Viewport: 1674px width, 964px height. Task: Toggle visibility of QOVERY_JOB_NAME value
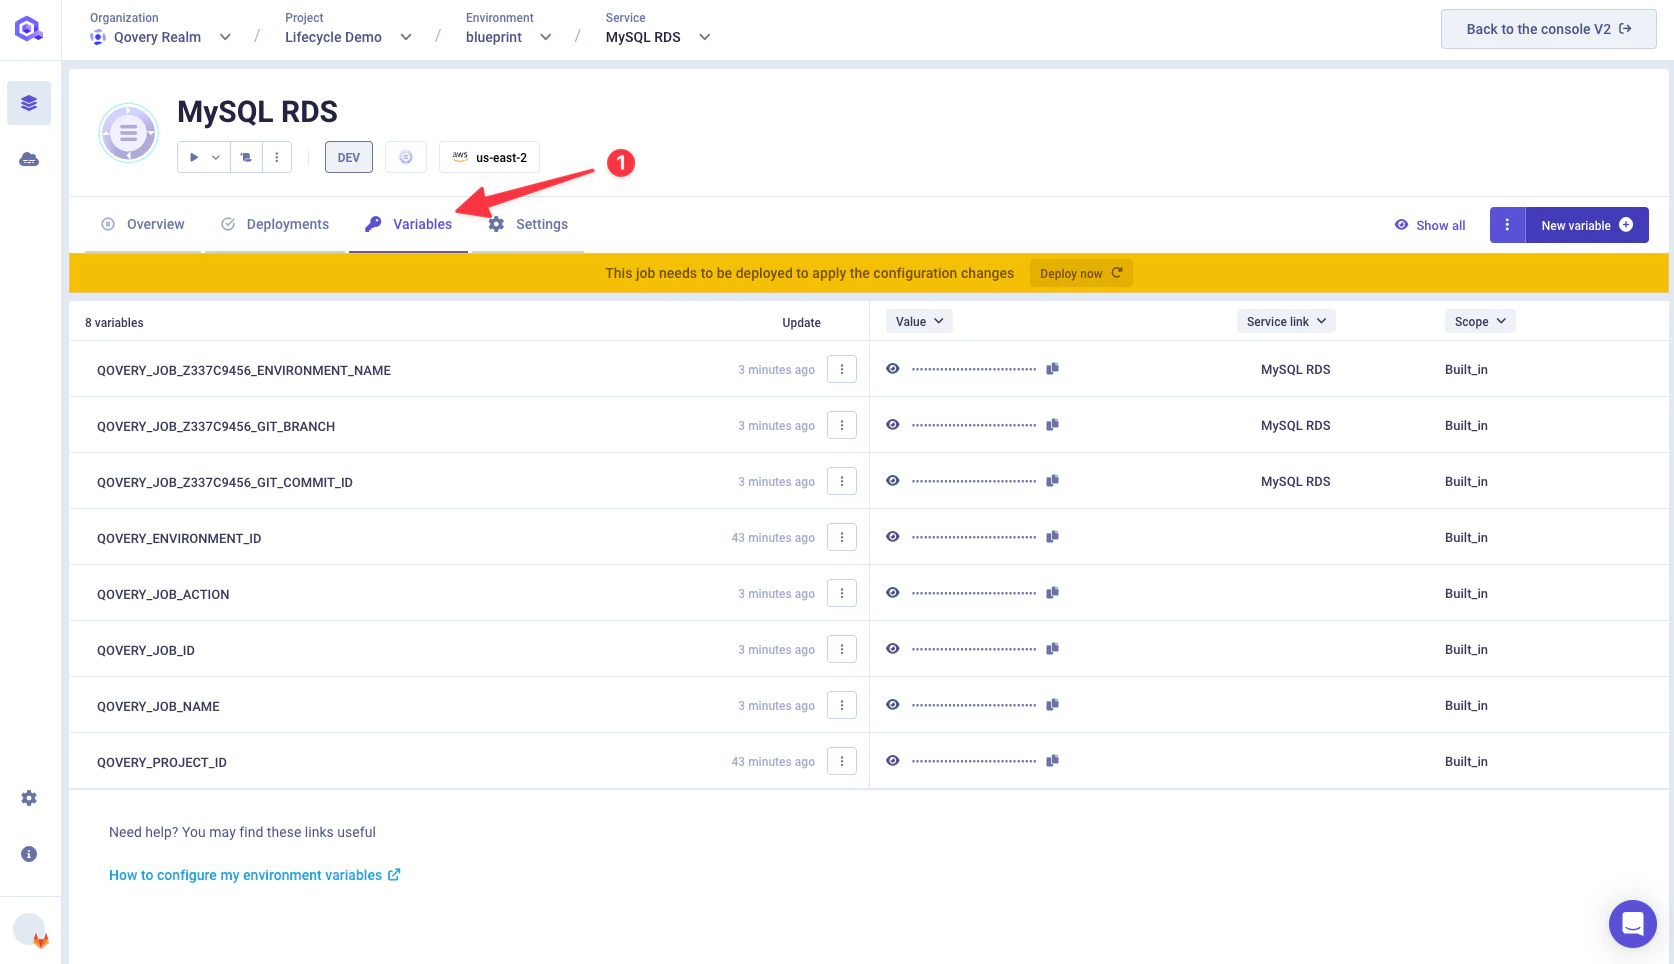(892, 704)
